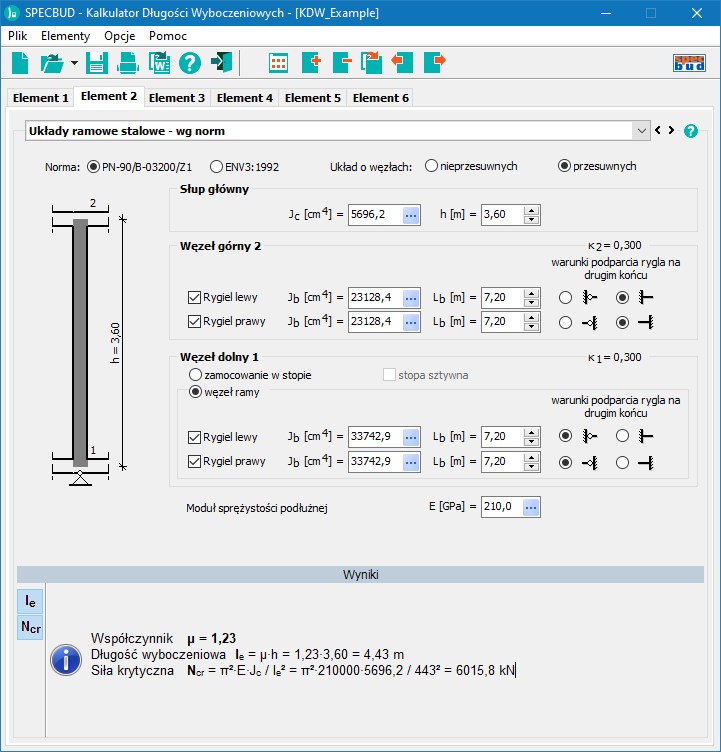Screen dimensions: 721x752
Task: Click the save diskette icon
Action: pos(97,63)
